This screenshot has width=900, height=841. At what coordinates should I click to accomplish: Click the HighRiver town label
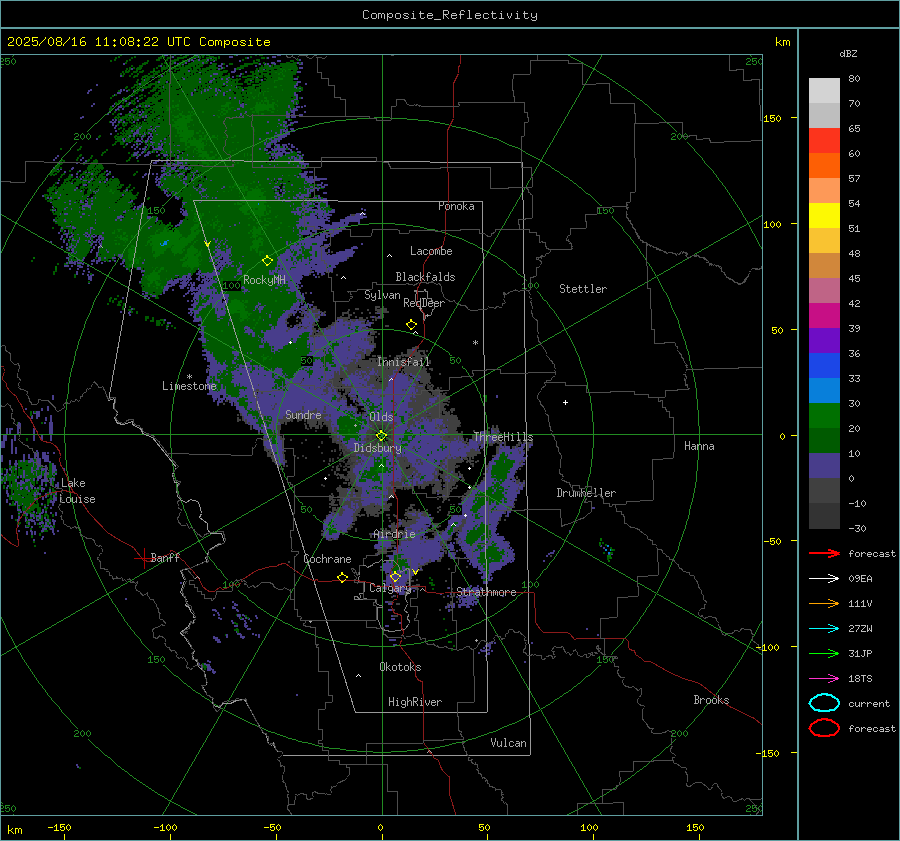(x=414, y=702)
